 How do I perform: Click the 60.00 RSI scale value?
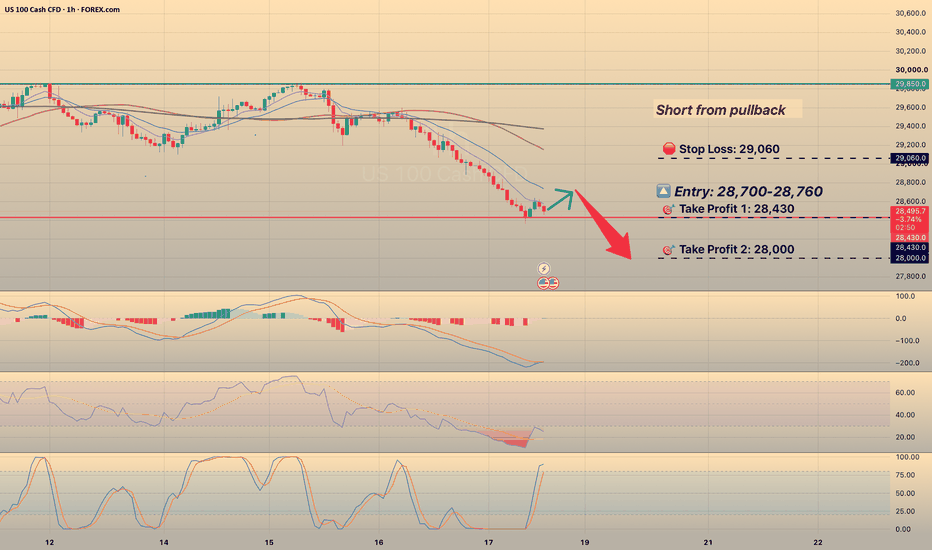[x=905, y=393]
